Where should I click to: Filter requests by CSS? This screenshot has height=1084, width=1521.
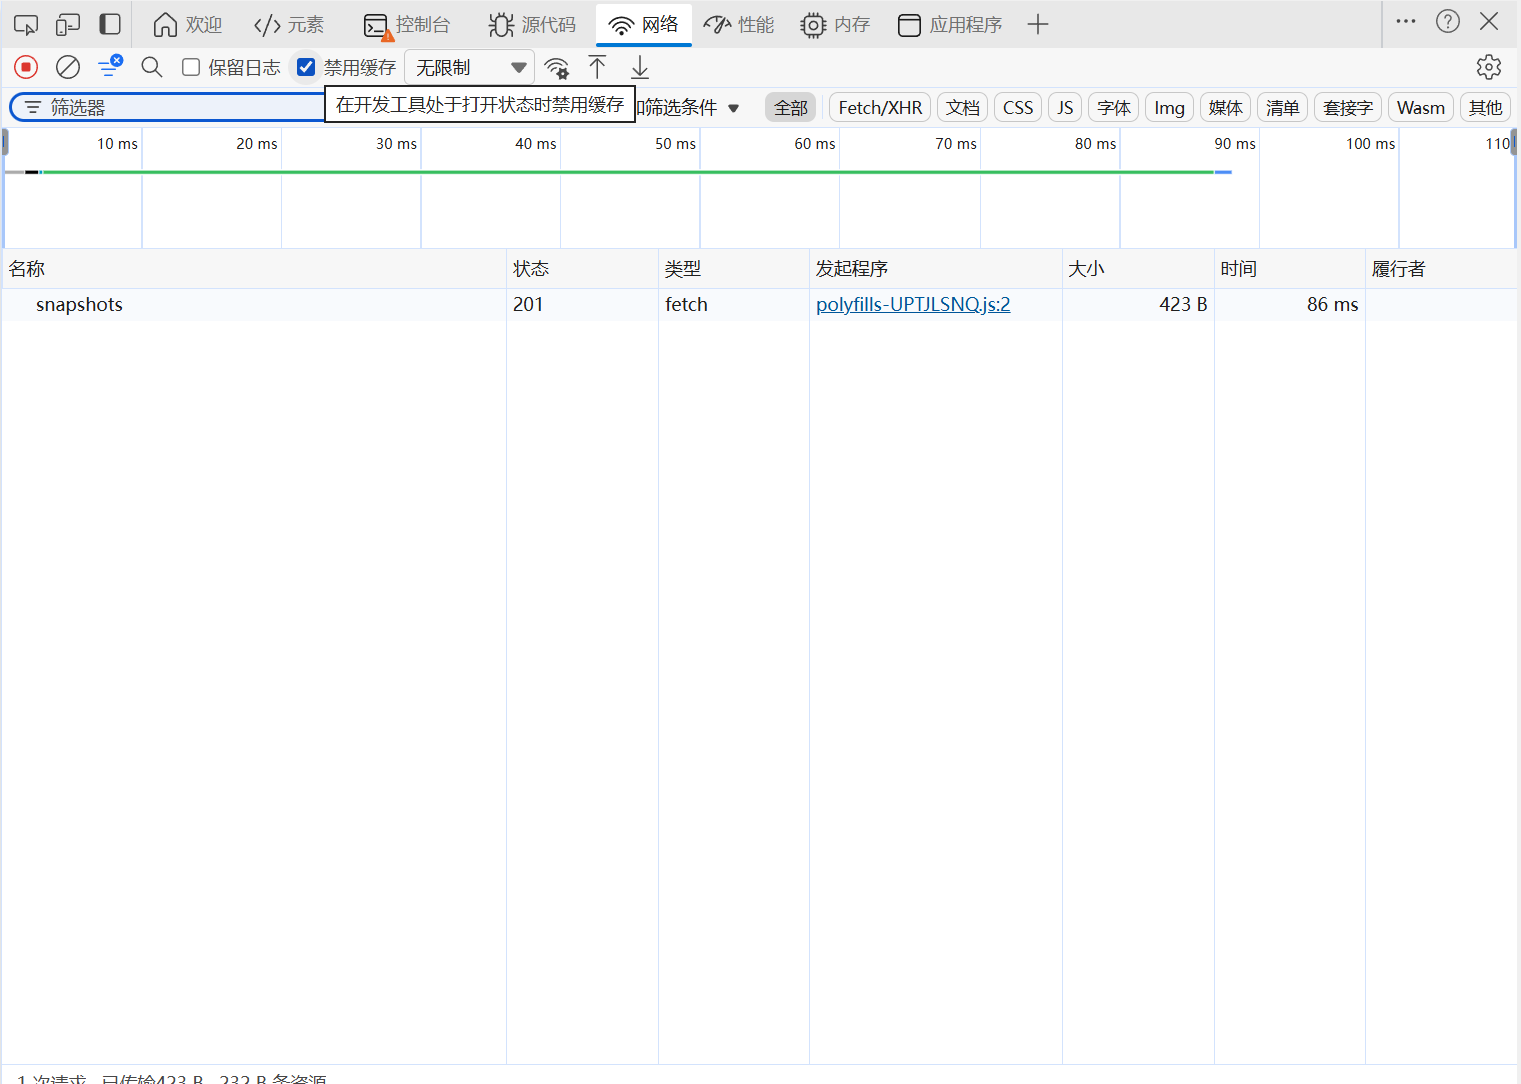click(1018, 108)
